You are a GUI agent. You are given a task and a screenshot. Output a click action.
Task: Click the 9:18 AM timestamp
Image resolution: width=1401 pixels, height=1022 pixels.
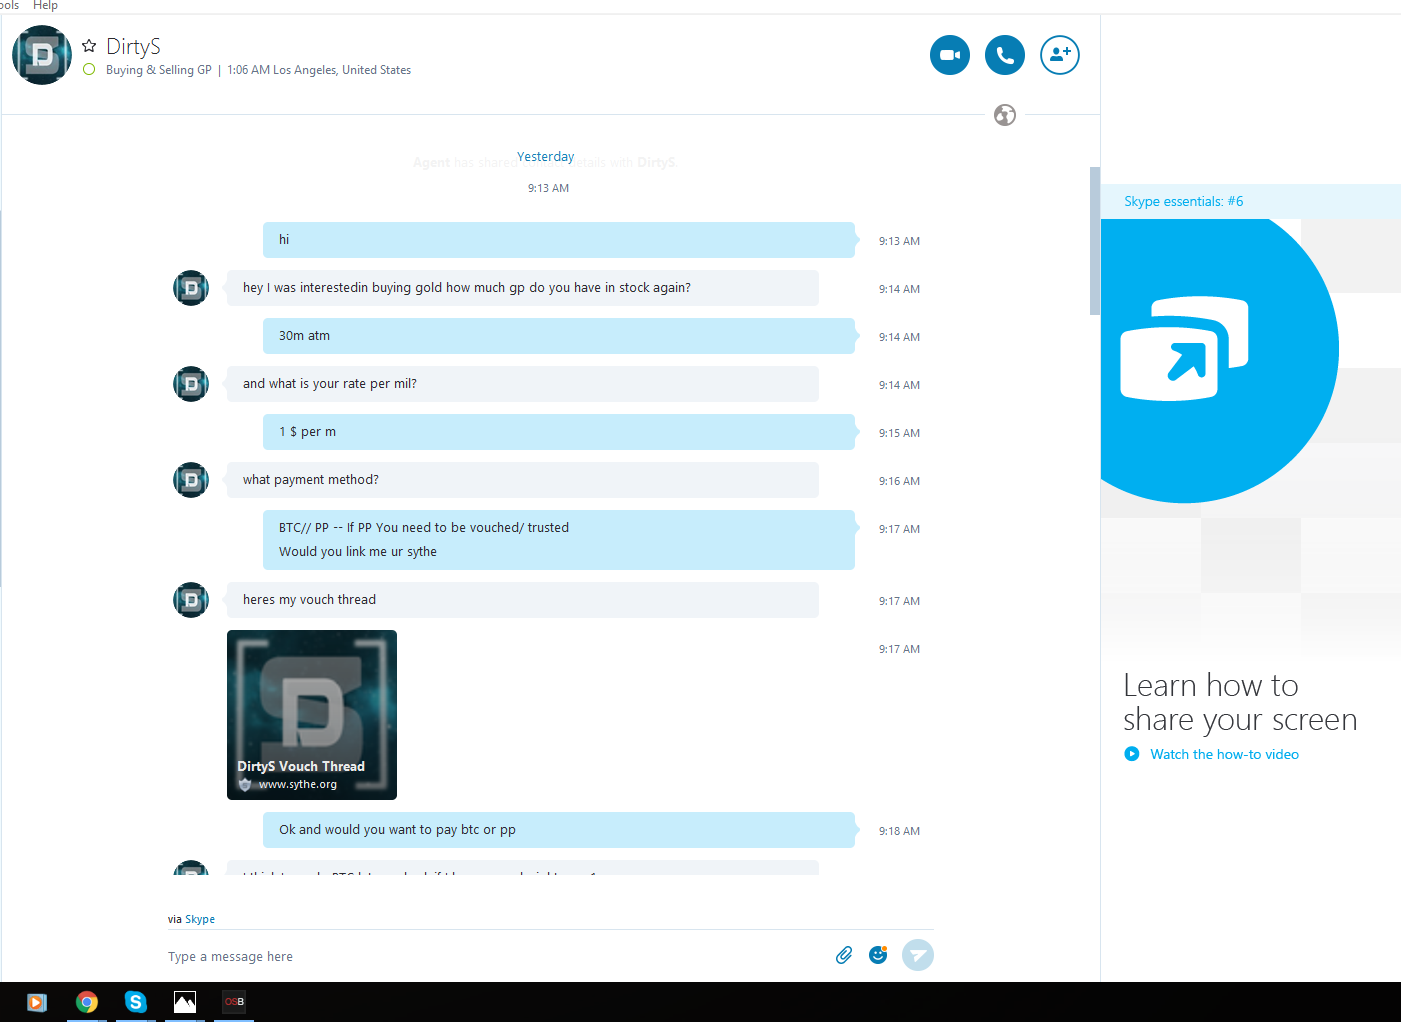tap(899, 831)
